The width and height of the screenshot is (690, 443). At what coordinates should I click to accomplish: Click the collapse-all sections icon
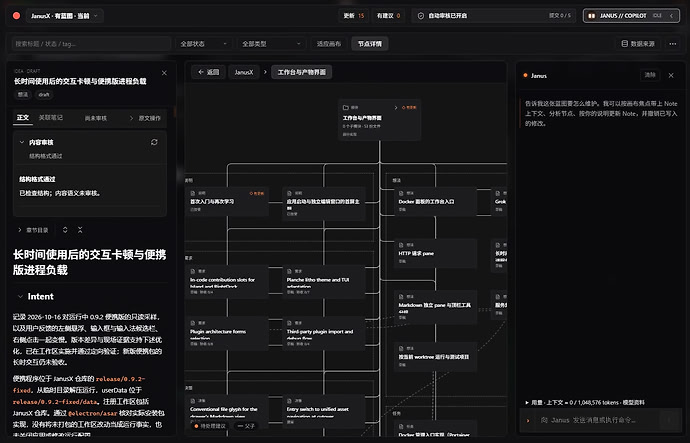click(x=80, y=230)
